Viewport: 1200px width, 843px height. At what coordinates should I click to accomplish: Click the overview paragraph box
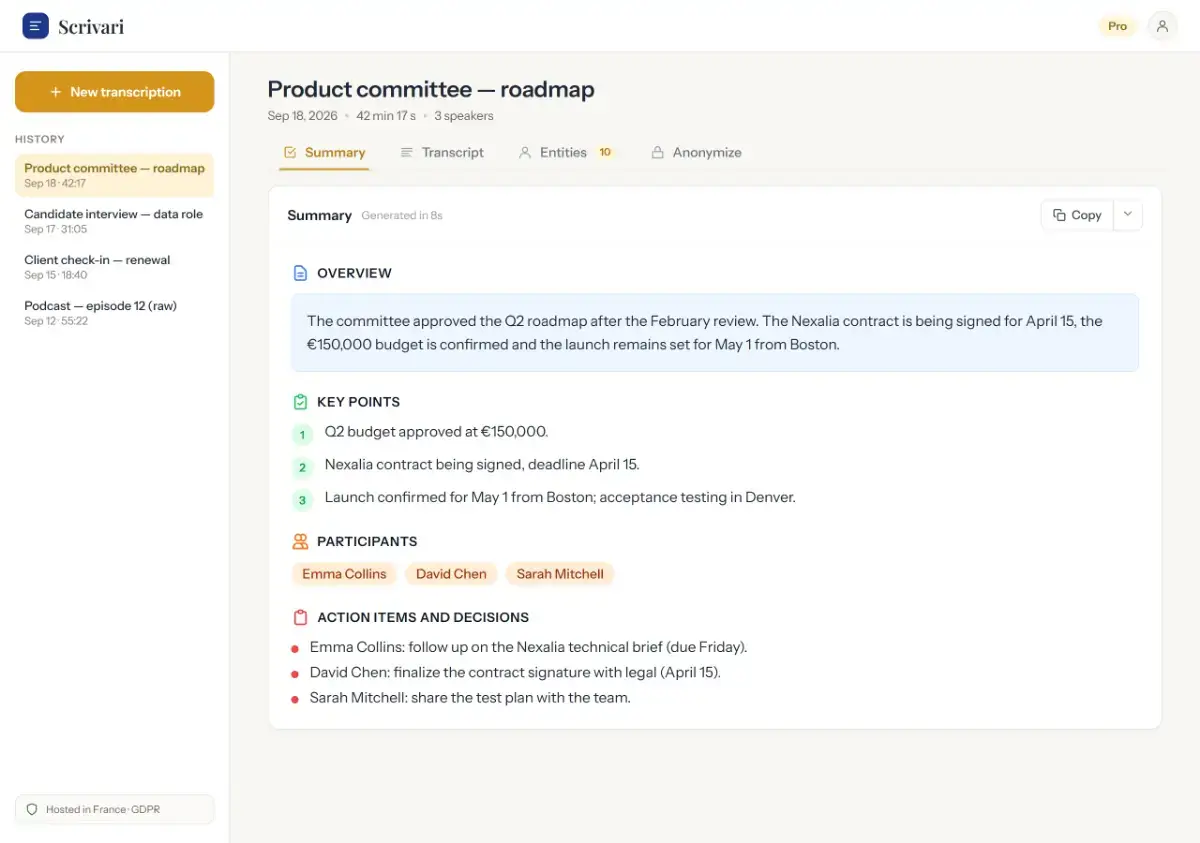[x=715, y=333]
